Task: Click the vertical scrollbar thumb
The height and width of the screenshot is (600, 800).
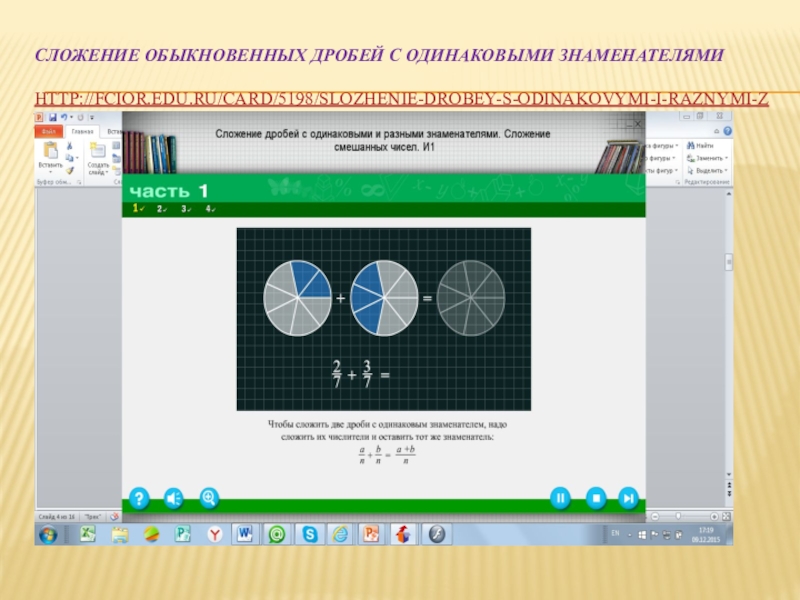Action: click(729, 262)
